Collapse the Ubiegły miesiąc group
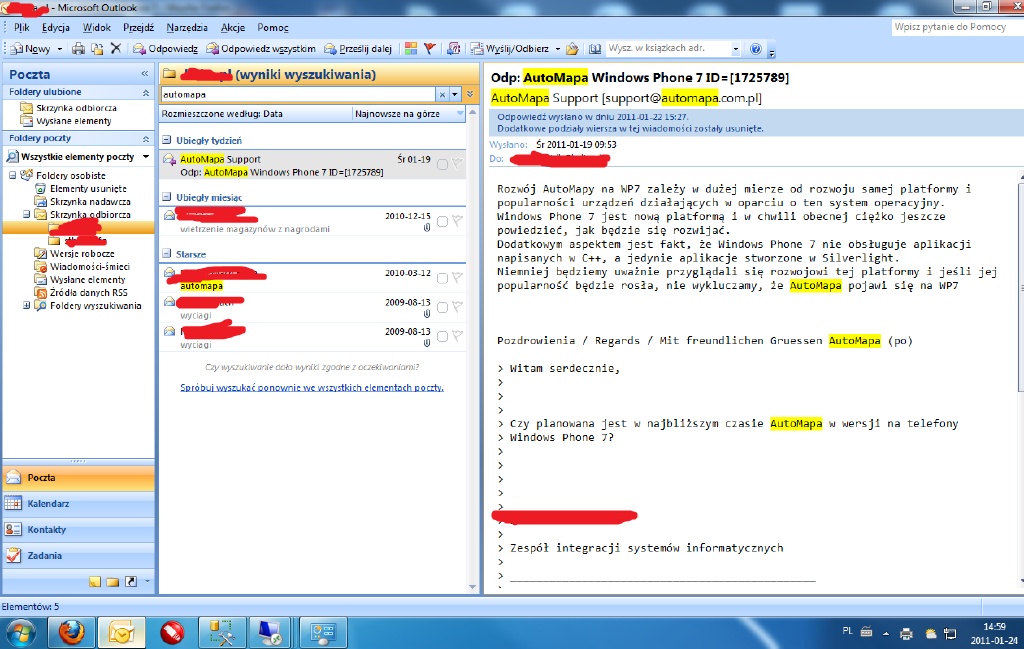 [x=167, y=197]
